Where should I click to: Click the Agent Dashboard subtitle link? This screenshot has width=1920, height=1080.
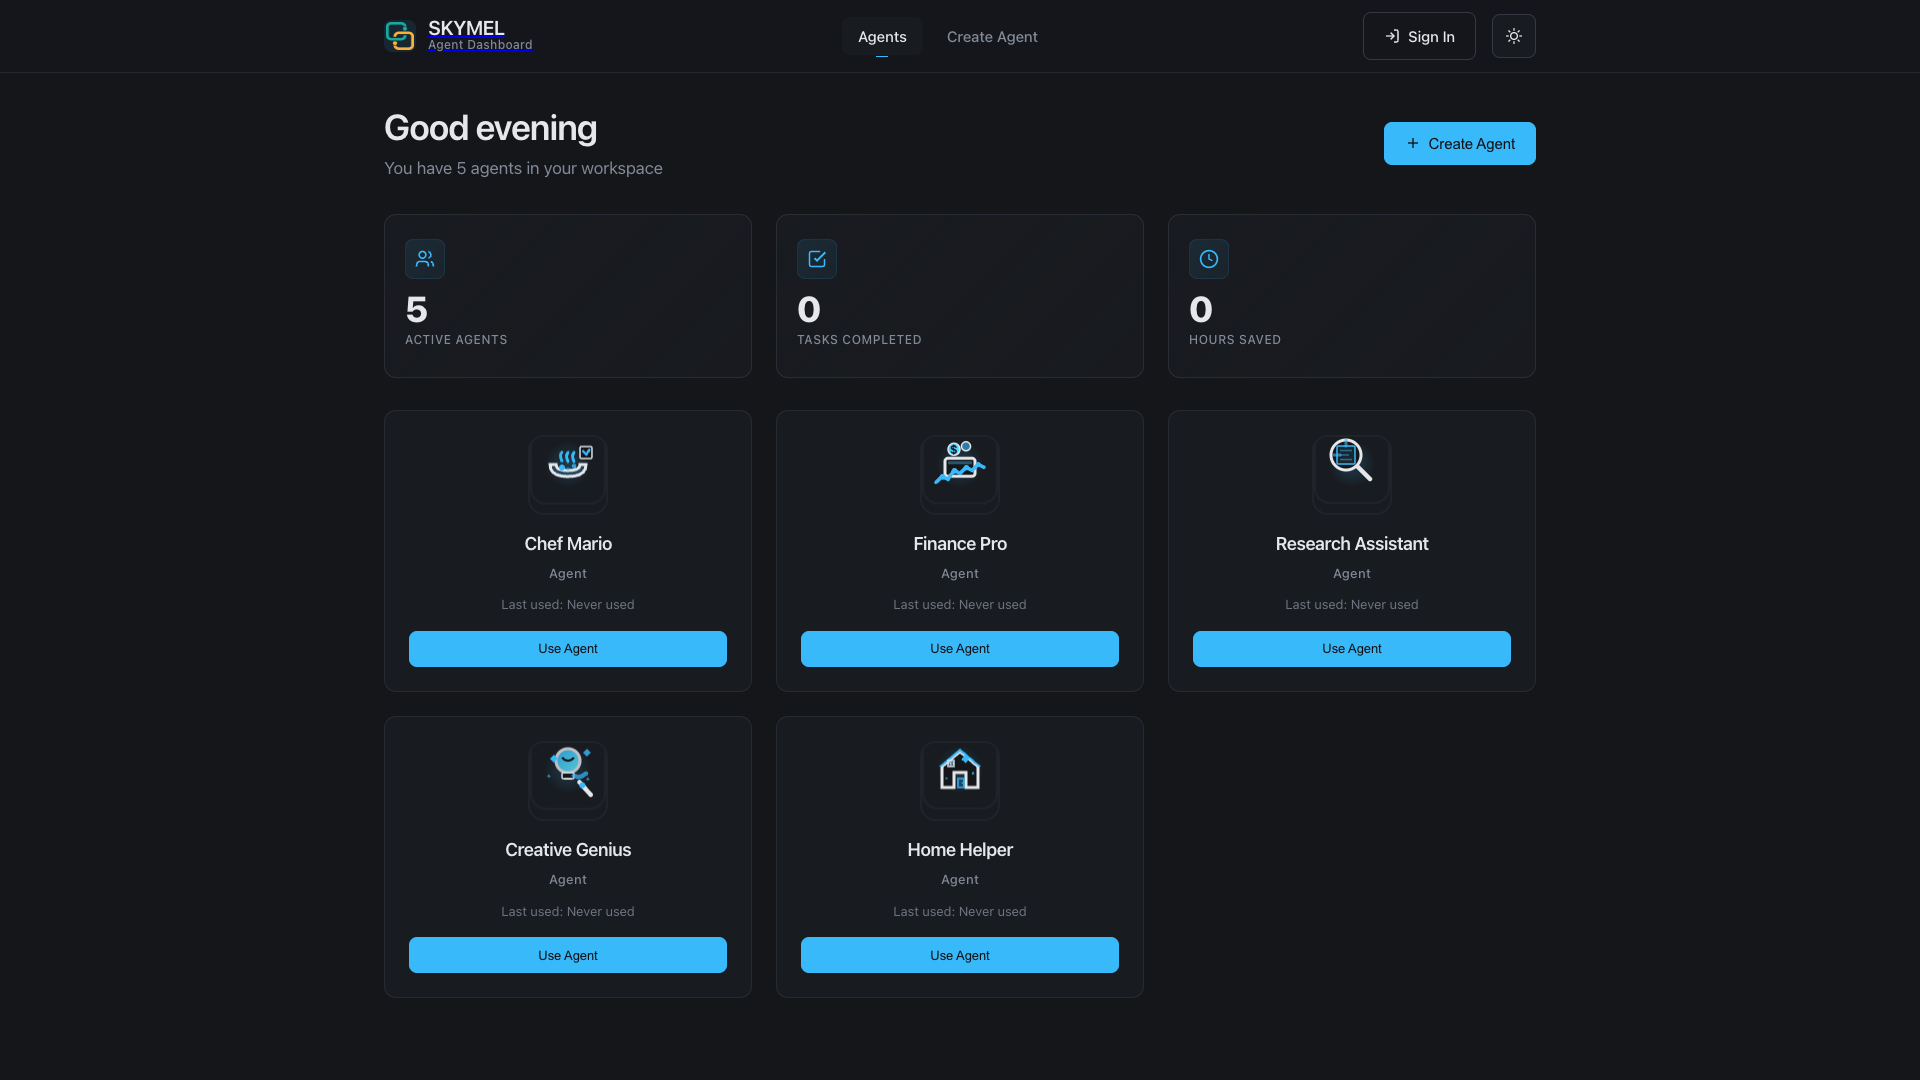[480, 45]
